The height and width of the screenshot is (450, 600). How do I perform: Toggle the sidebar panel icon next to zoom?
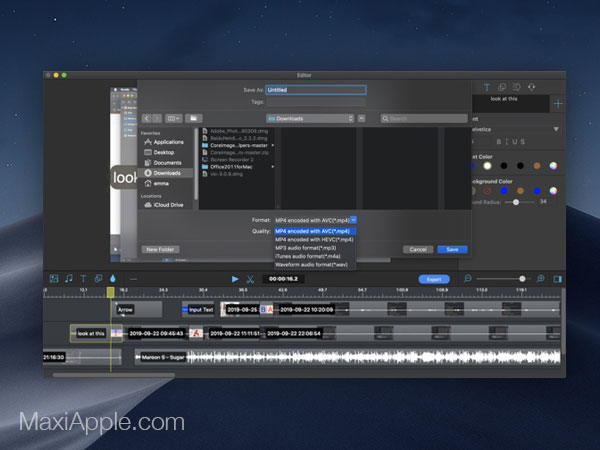(x=558, y=279)
